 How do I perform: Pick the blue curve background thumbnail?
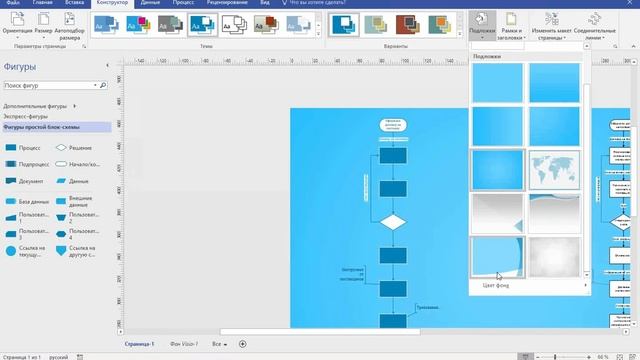(x=497, y=258)
